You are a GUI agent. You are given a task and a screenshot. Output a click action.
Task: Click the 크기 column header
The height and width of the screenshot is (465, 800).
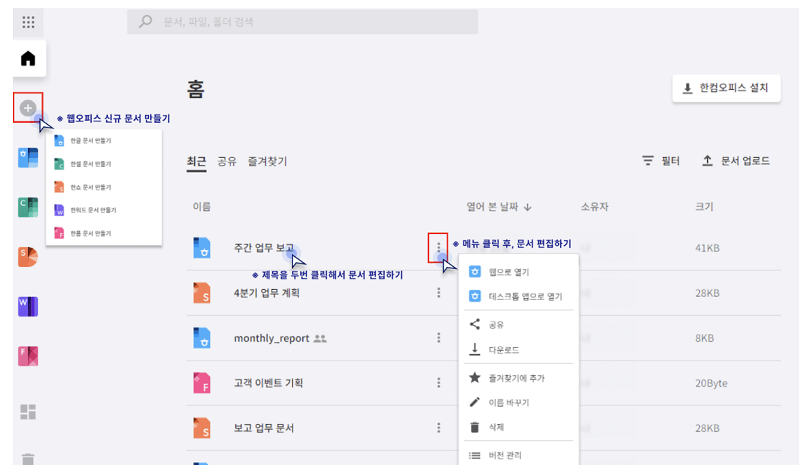click(704, 206)
